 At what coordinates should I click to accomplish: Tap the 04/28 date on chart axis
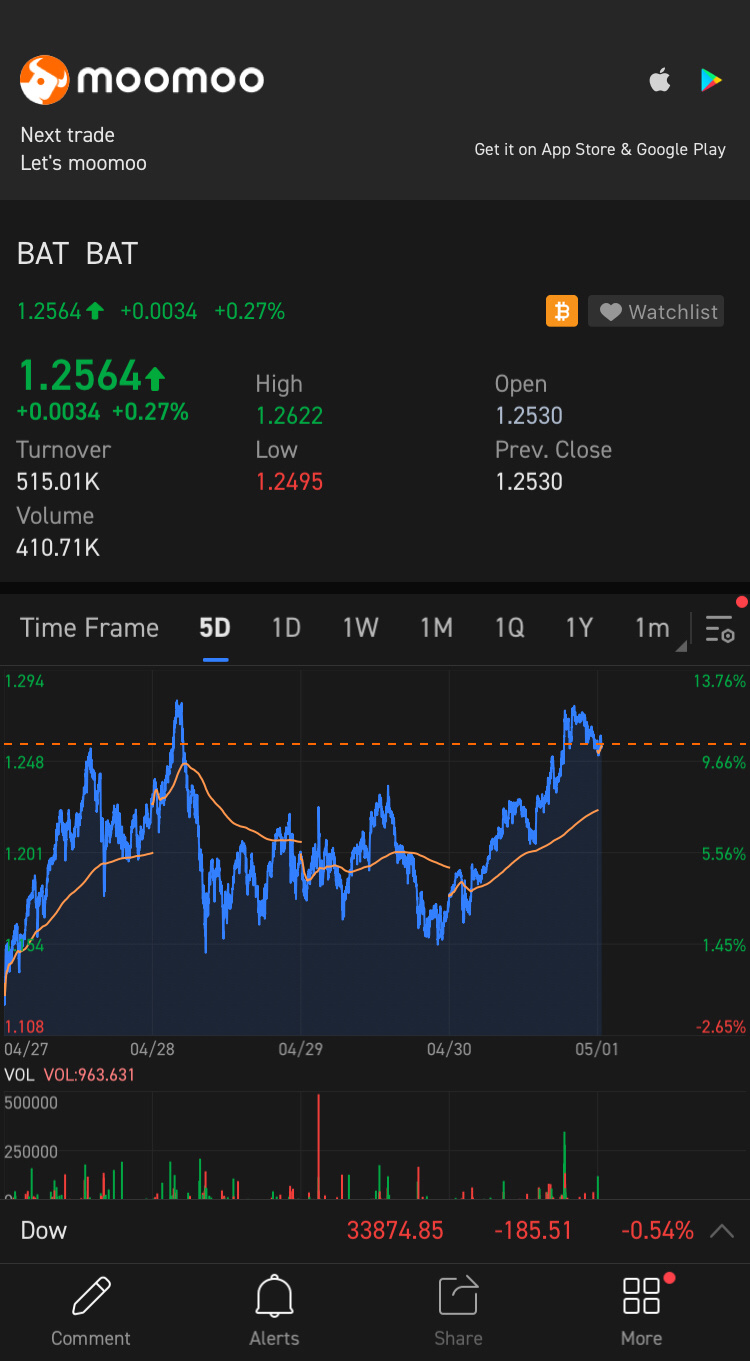pyautogui.click(x=153, y=1049)
